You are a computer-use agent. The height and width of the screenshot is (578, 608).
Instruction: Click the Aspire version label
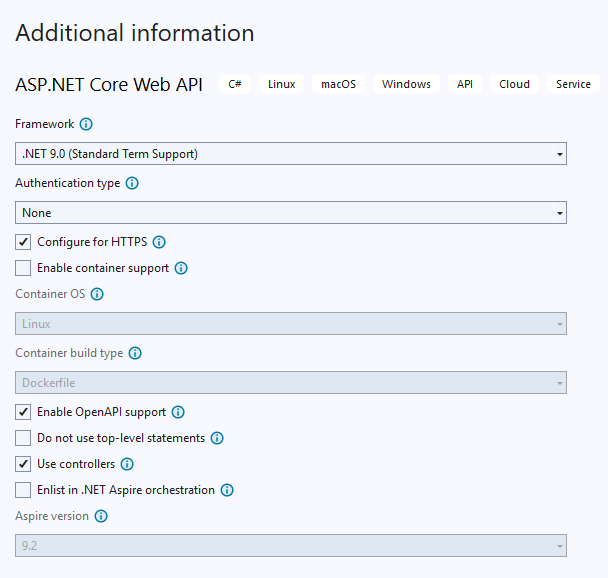tap(52, 516)
